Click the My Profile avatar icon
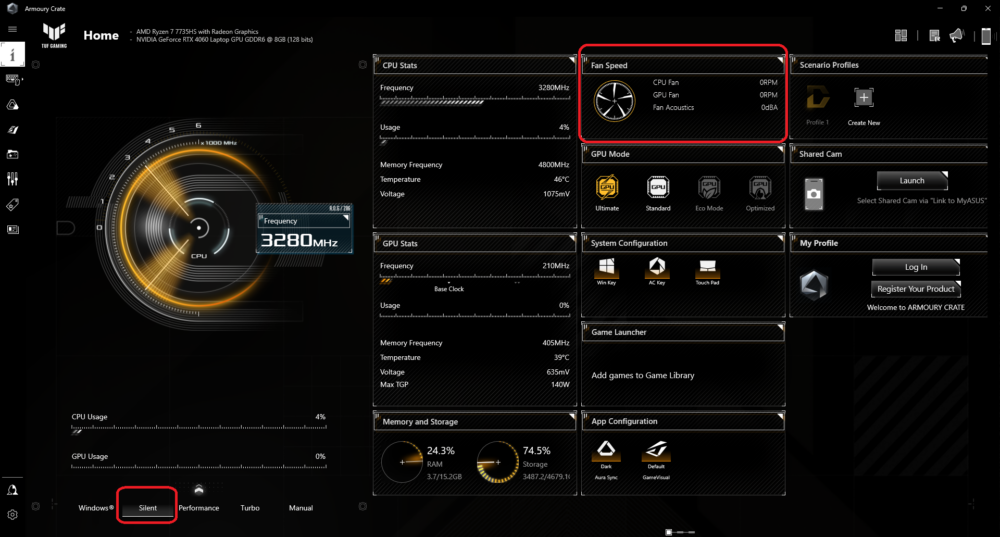Image resolution: width=1000 pixels, height=537 pixels. pyautogui.click(x=814, y=285)
